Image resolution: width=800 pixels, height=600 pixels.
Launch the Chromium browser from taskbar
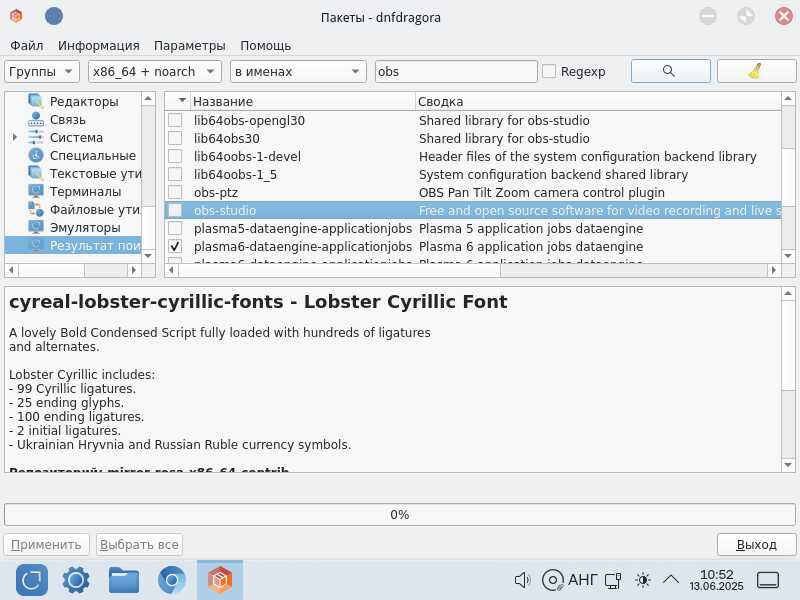tap(172, 580)
